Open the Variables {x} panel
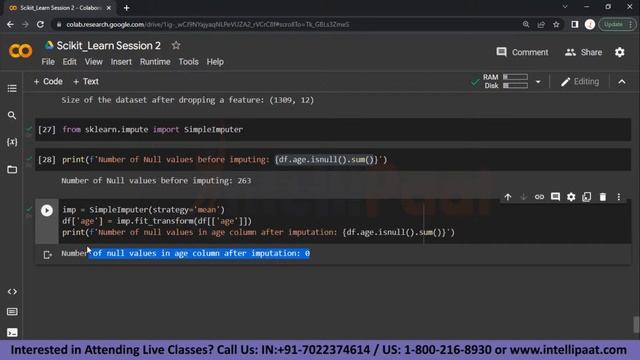Screen dimensions: 640x360 point(12,142)
